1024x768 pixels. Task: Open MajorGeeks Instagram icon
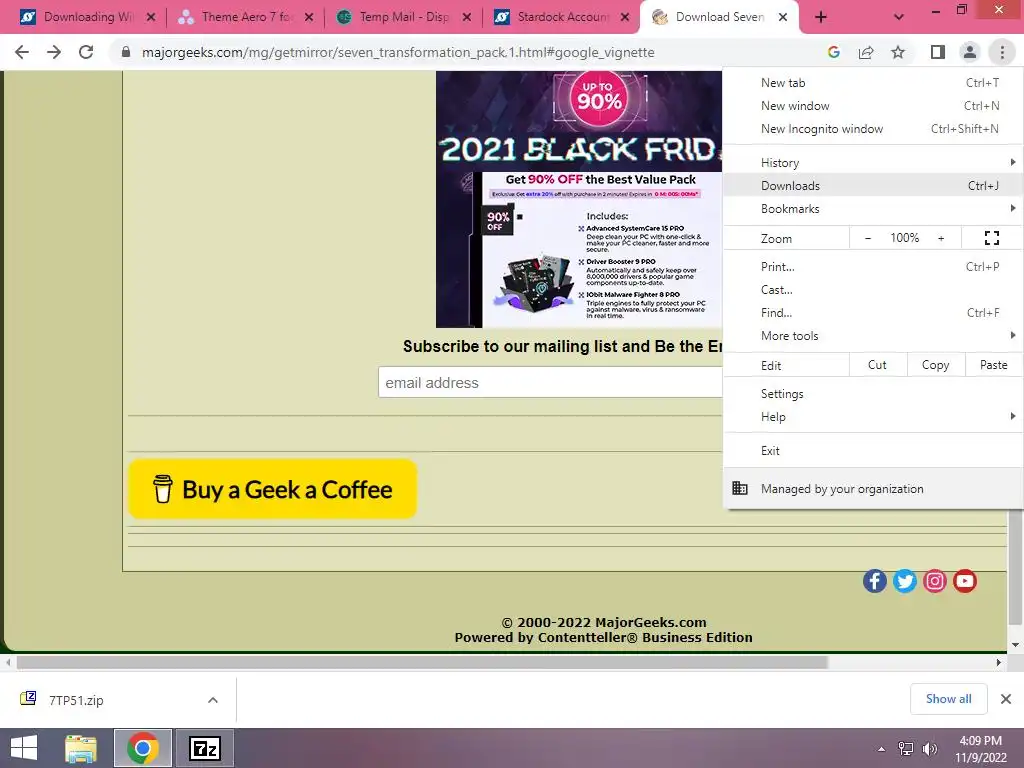pos(935,581)
